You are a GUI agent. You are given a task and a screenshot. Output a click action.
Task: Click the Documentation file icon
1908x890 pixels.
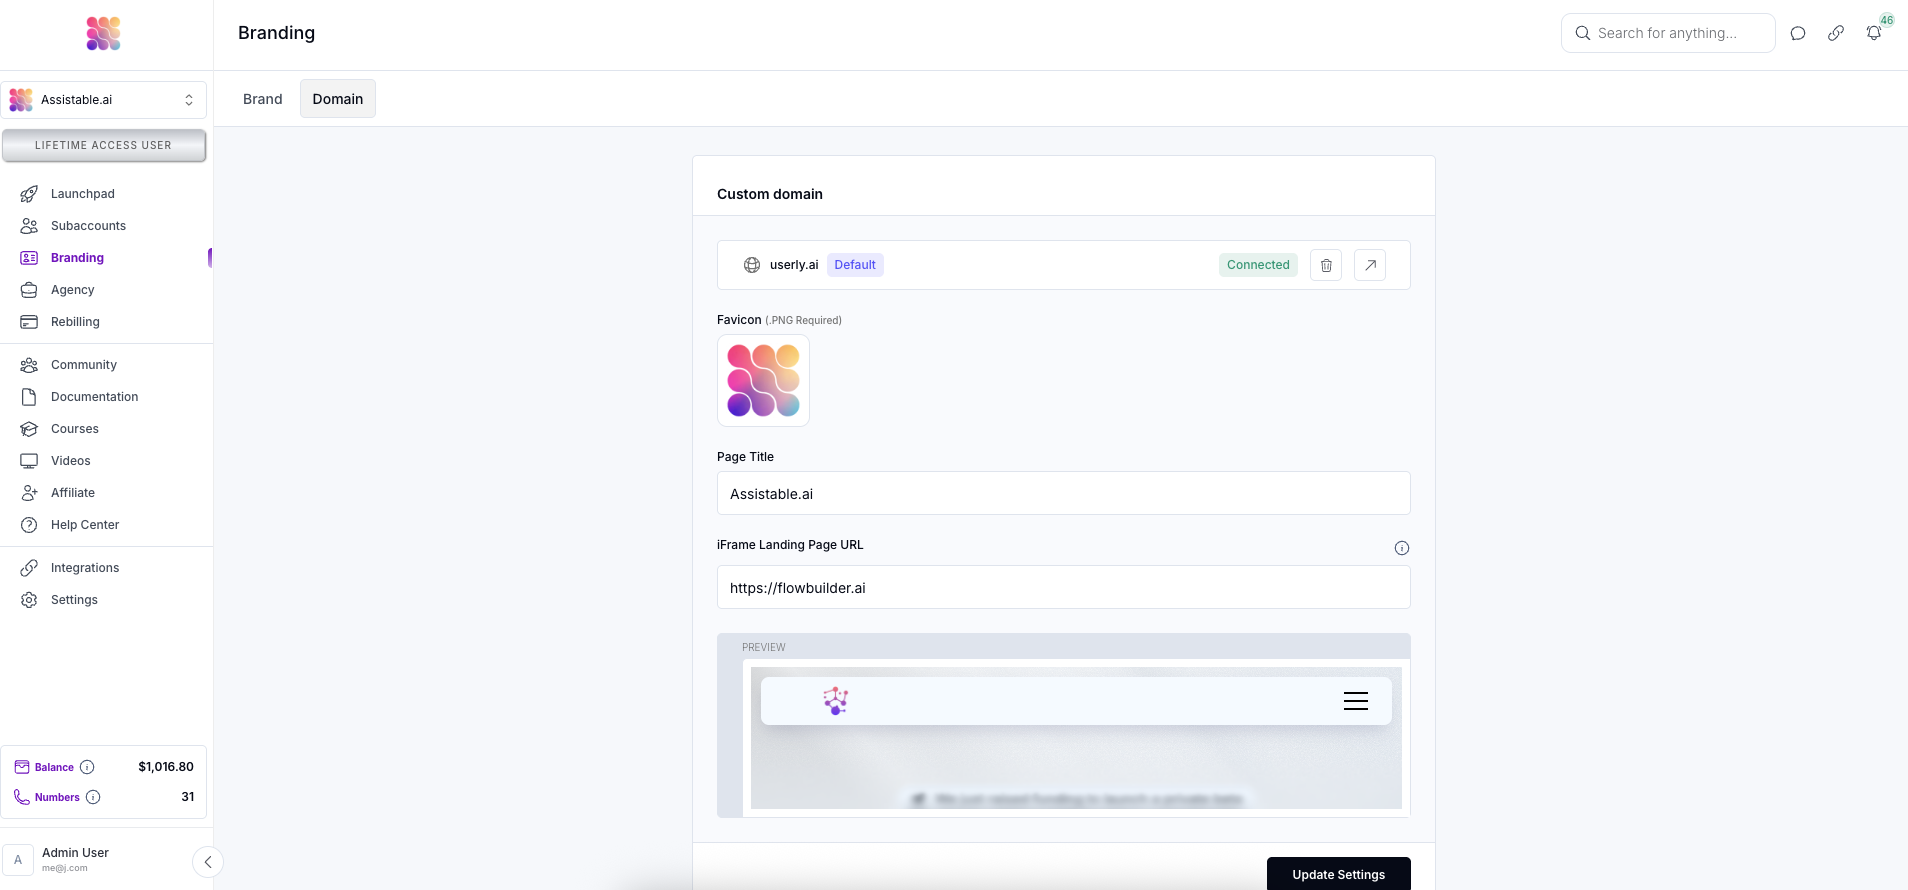(29, 397)
